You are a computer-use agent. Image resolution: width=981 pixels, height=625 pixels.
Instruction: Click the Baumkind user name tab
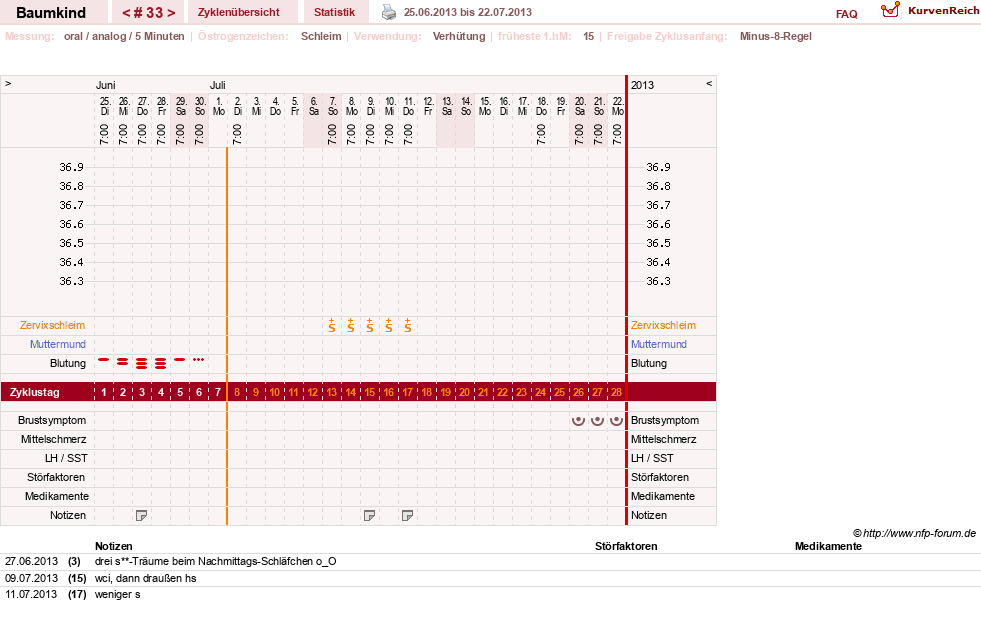(x=51, y=12)
